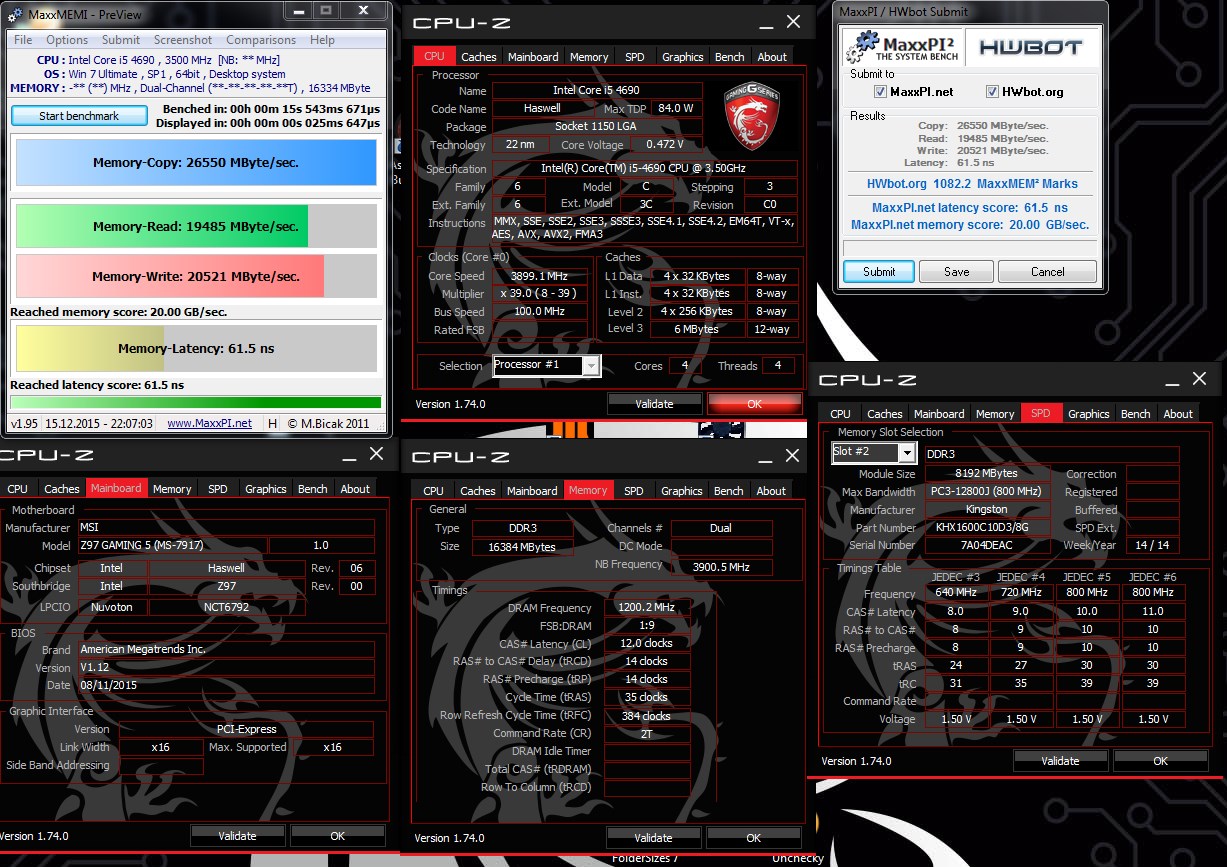The width and height of the screenshot is (1227, 867).
Task: Click the part number KHX1600C10D3/8G field
Action: pos(989,528)
